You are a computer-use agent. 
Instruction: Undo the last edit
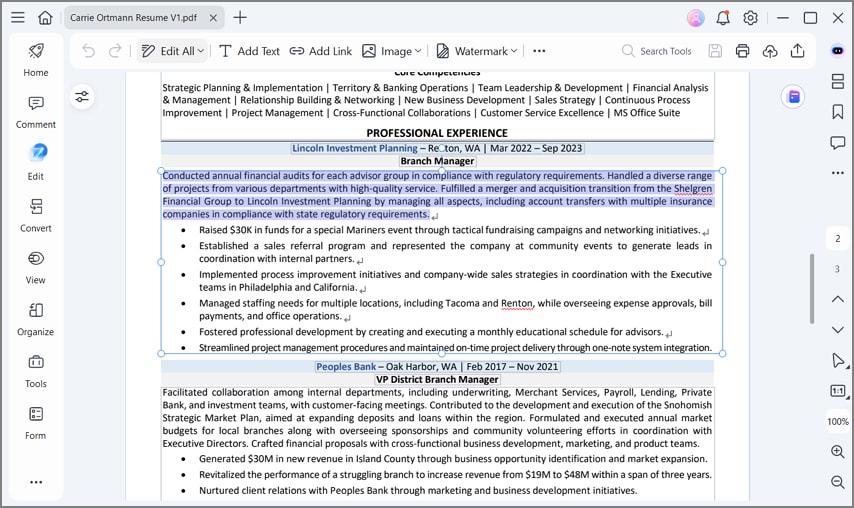click(x=88, y=51)
